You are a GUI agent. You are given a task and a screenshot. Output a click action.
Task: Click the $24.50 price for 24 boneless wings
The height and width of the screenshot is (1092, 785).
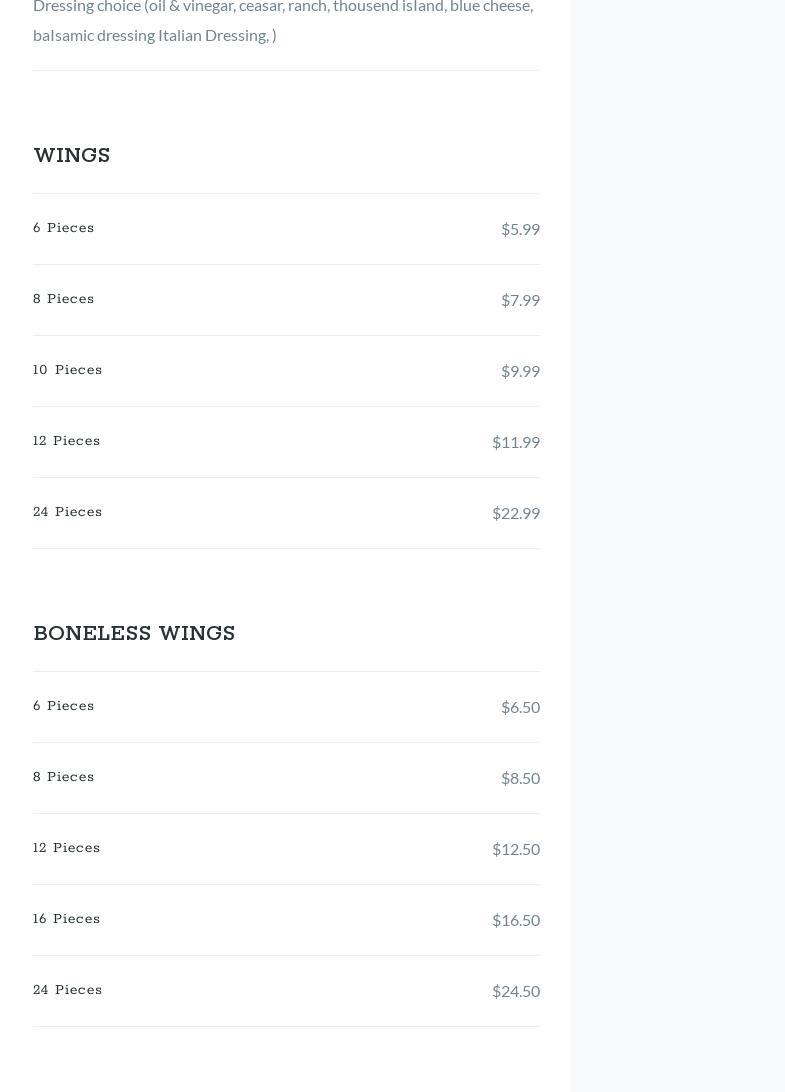point(516,991)
